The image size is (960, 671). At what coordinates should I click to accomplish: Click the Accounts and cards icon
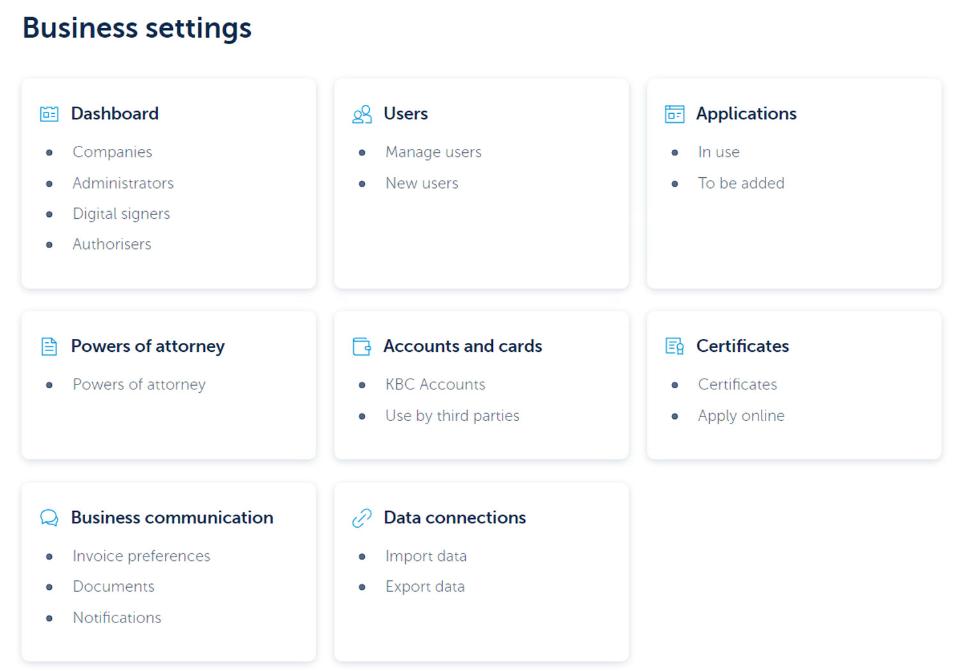coord(361,345)
